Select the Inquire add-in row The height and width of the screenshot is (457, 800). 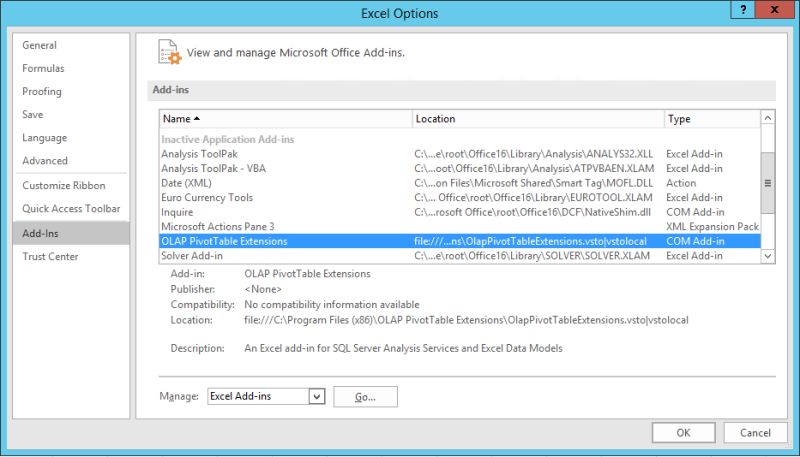[460, 212]
